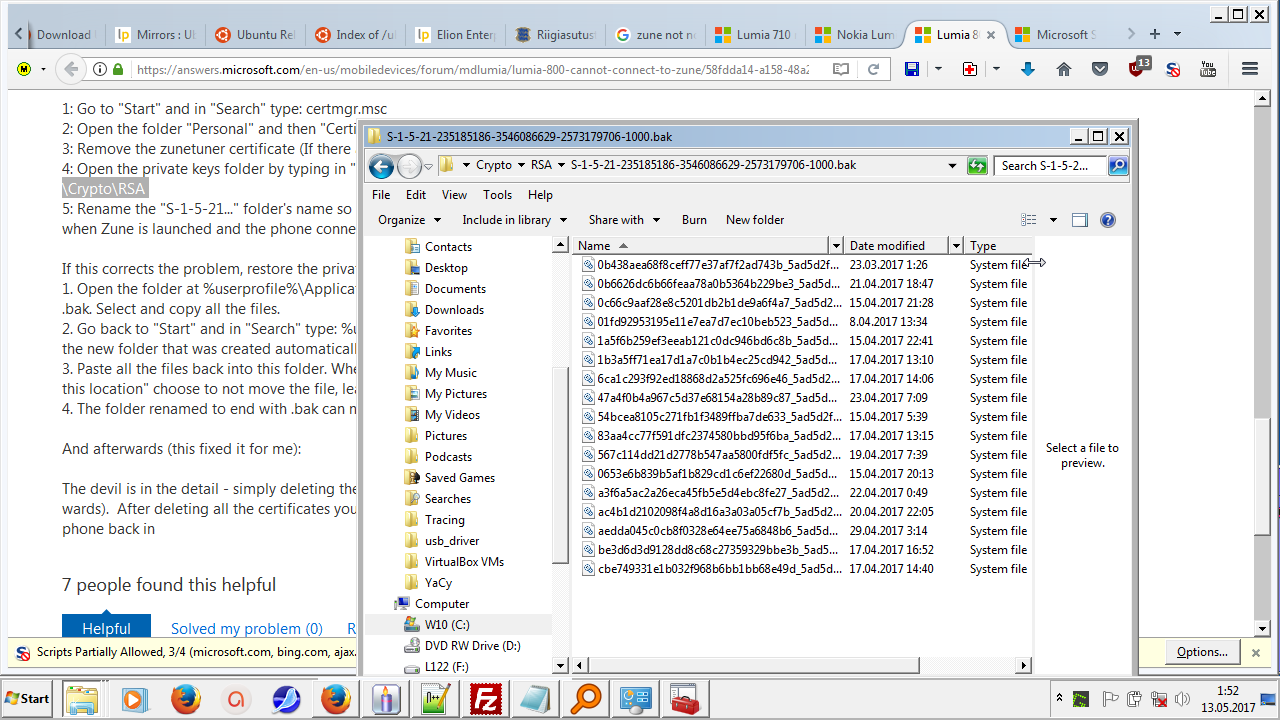Open the View menu in Explorer

pos(454,195)
